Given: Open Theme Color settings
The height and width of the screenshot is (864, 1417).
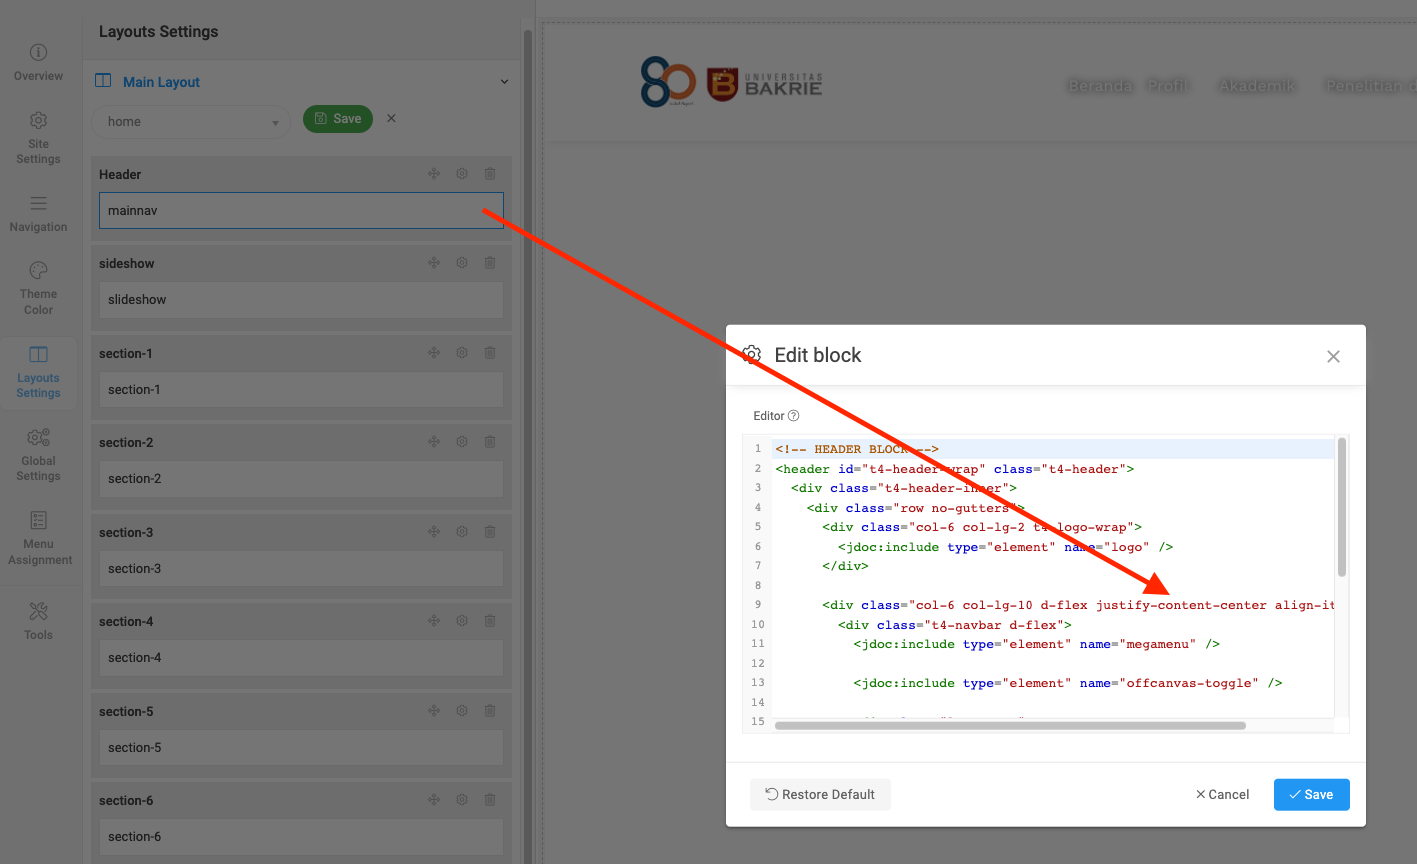Looking at the screenshot, I should [x=38, y=288].
